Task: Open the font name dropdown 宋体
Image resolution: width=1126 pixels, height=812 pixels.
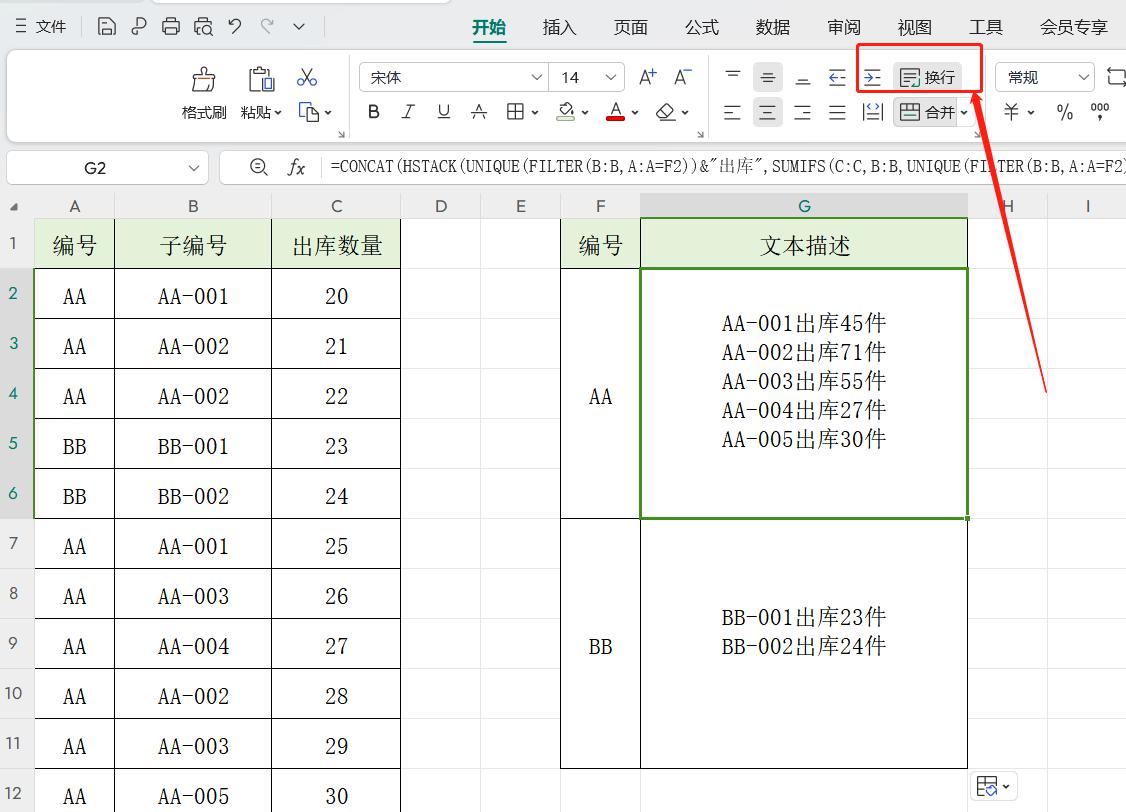Action: 536,77
